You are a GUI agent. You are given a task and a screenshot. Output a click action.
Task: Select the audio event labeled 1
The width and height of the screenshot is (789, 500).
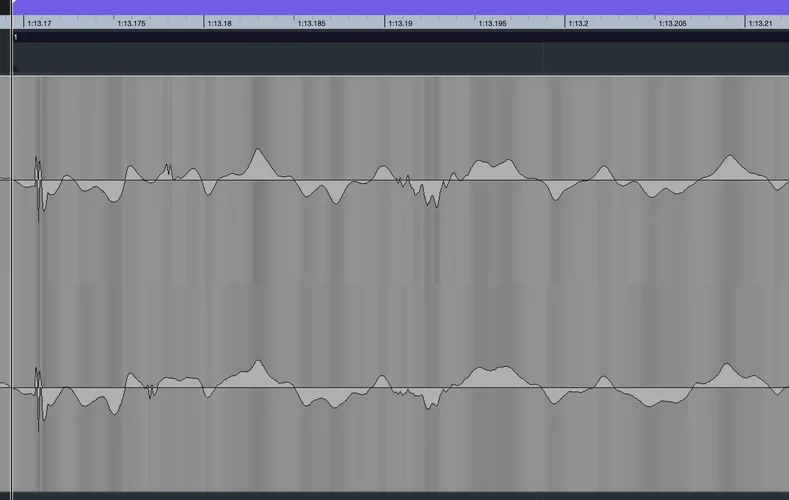(401, 37)
